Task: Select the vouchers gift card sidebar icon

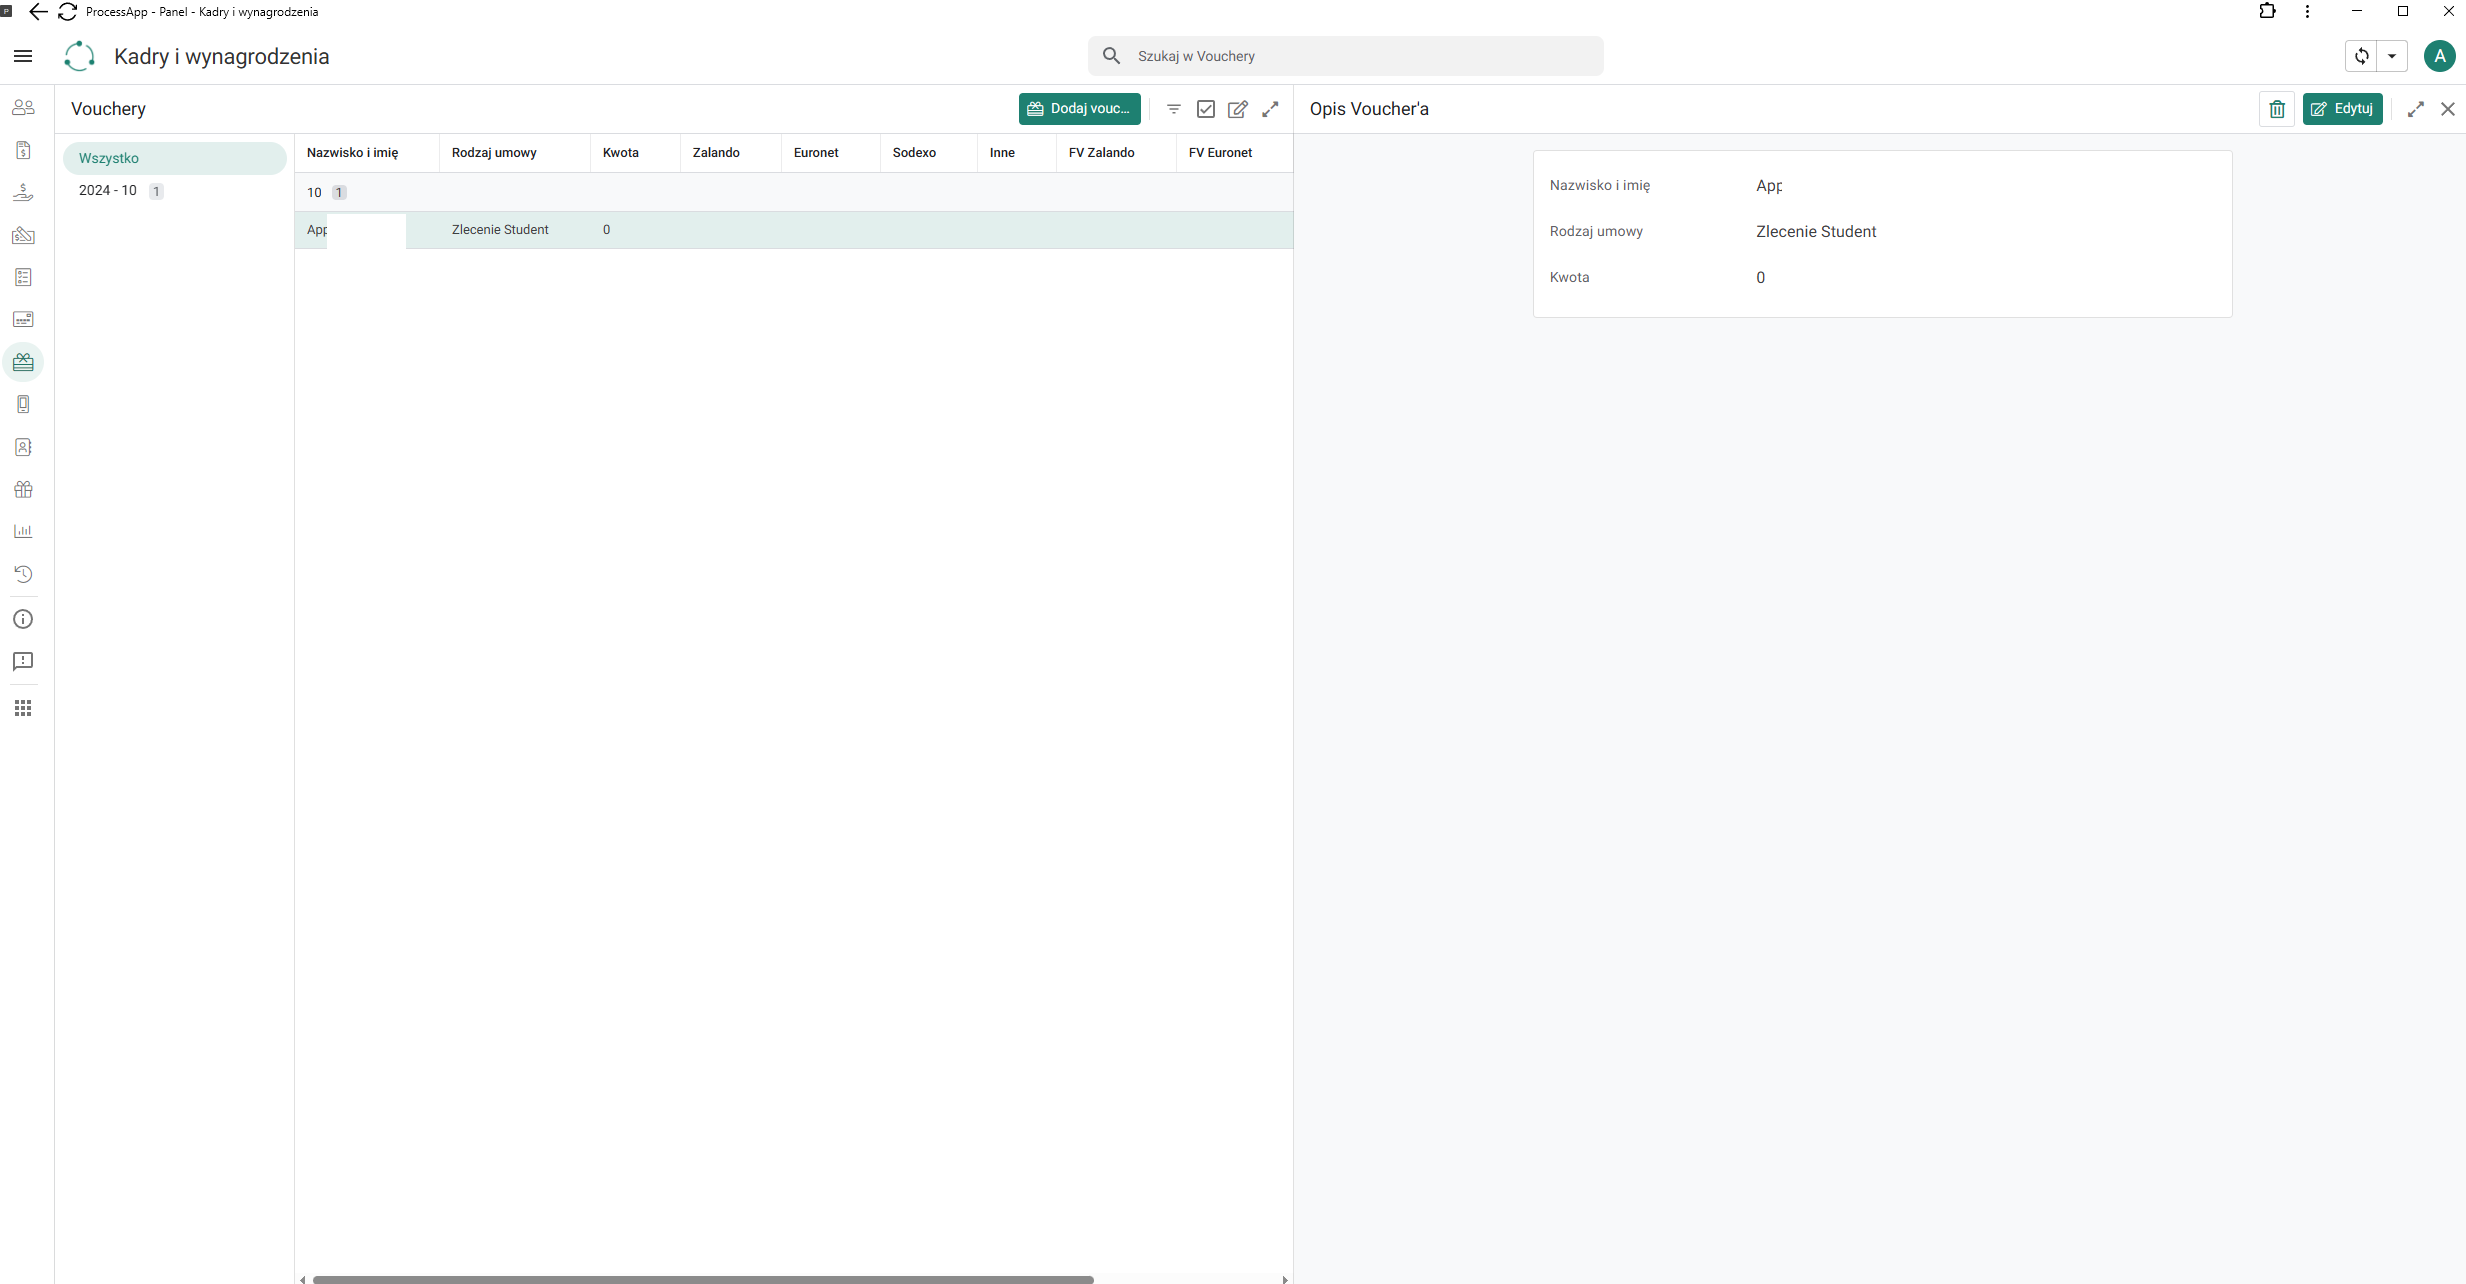Action: 23,362
